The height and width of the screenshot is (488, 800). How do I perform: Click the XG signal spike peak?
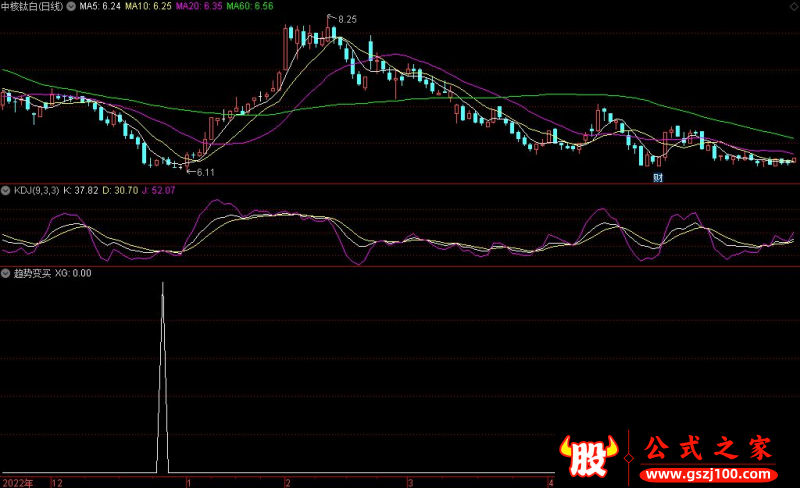pyautogui.click(x=163, y=285)
